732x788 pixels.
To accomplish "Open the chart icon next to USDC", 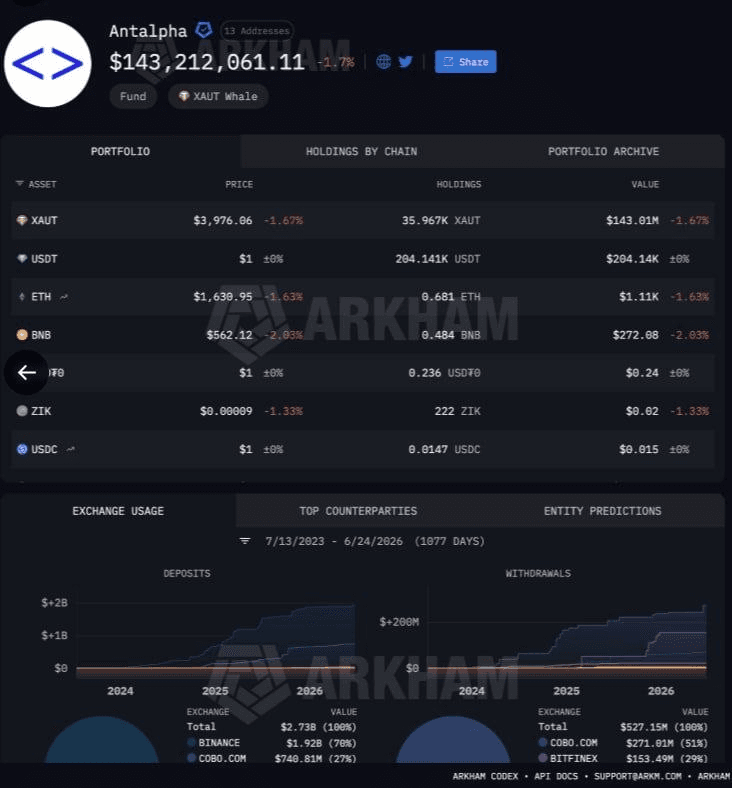I will tap(70, 449).
